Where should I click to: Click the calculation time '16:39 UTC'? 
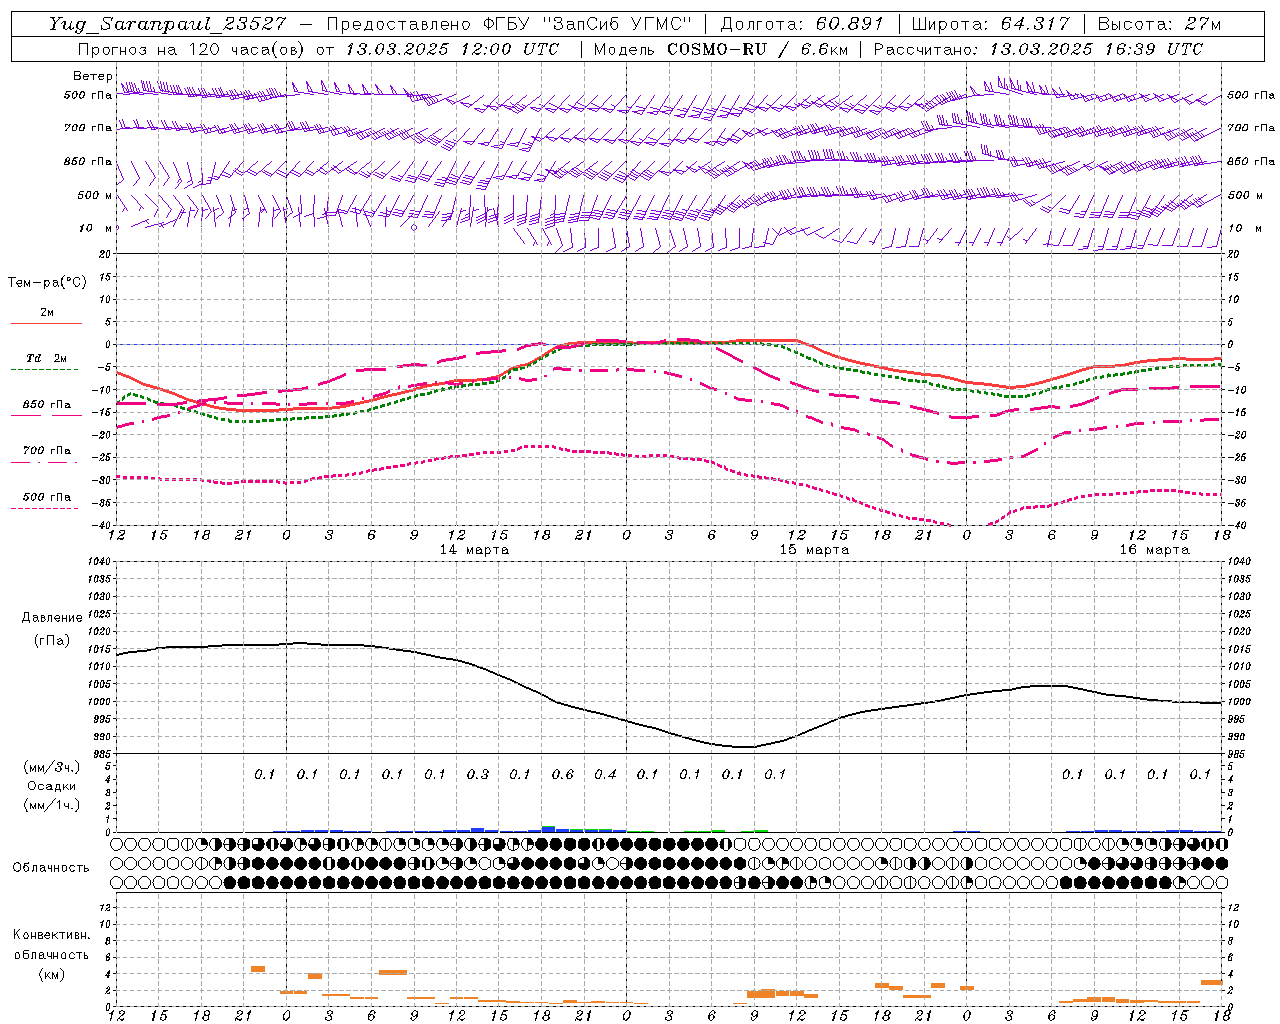click(x=1152, y=49)
